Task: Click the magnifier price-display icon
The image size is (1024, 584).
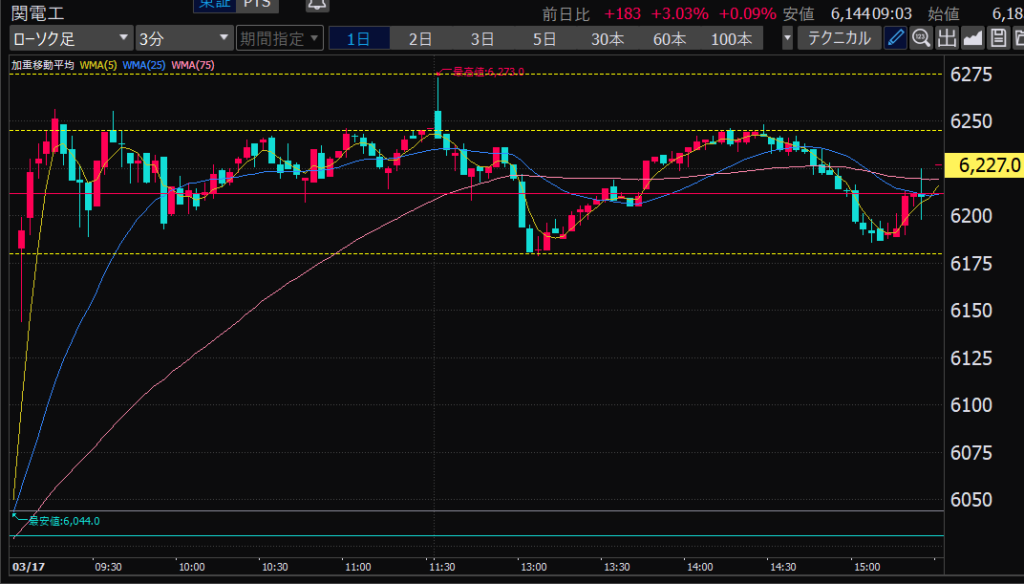Action: [x=921, y=39]
